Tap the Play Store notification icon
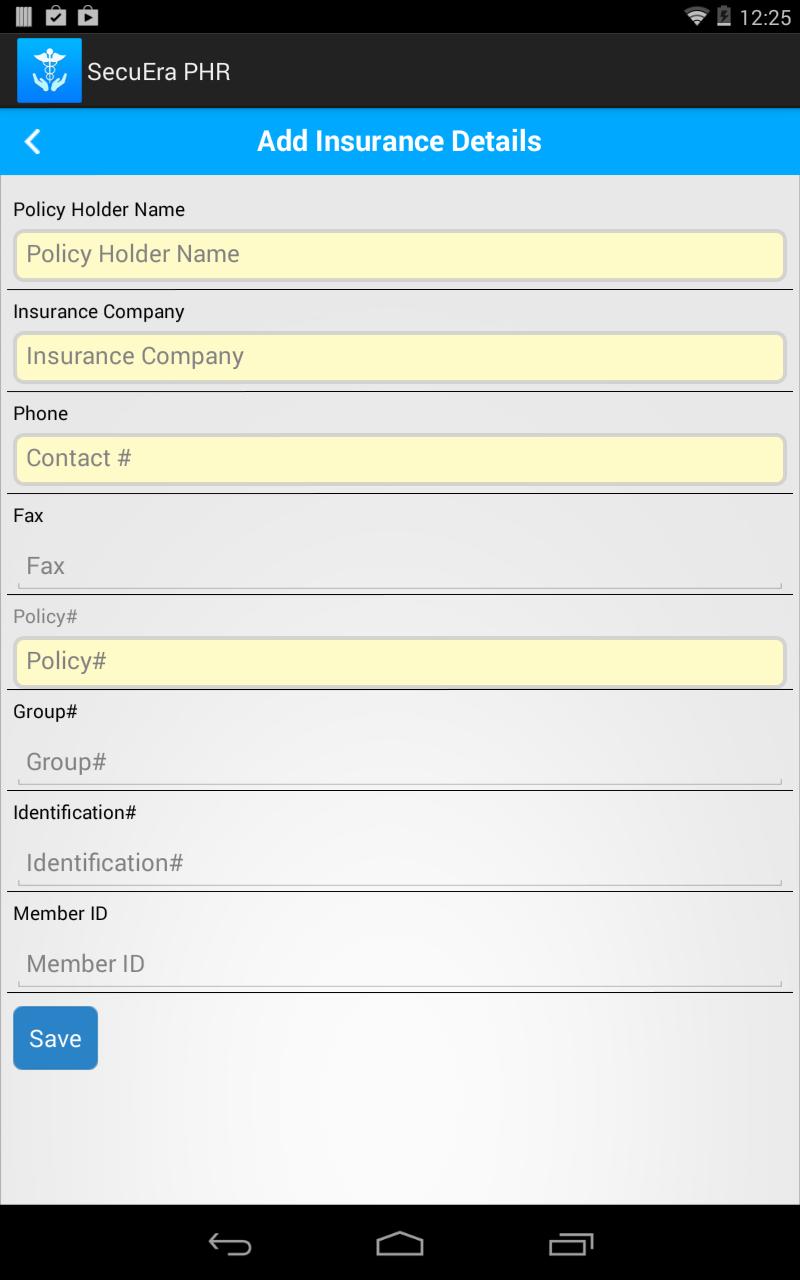 [x=88, y=16]
